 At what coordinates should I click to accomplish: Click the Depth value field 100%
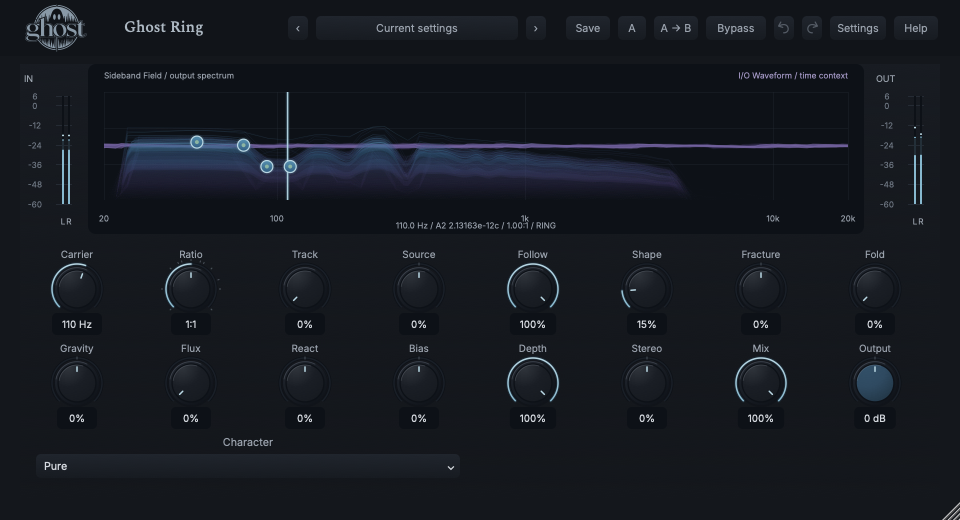(x=533, y=418)
